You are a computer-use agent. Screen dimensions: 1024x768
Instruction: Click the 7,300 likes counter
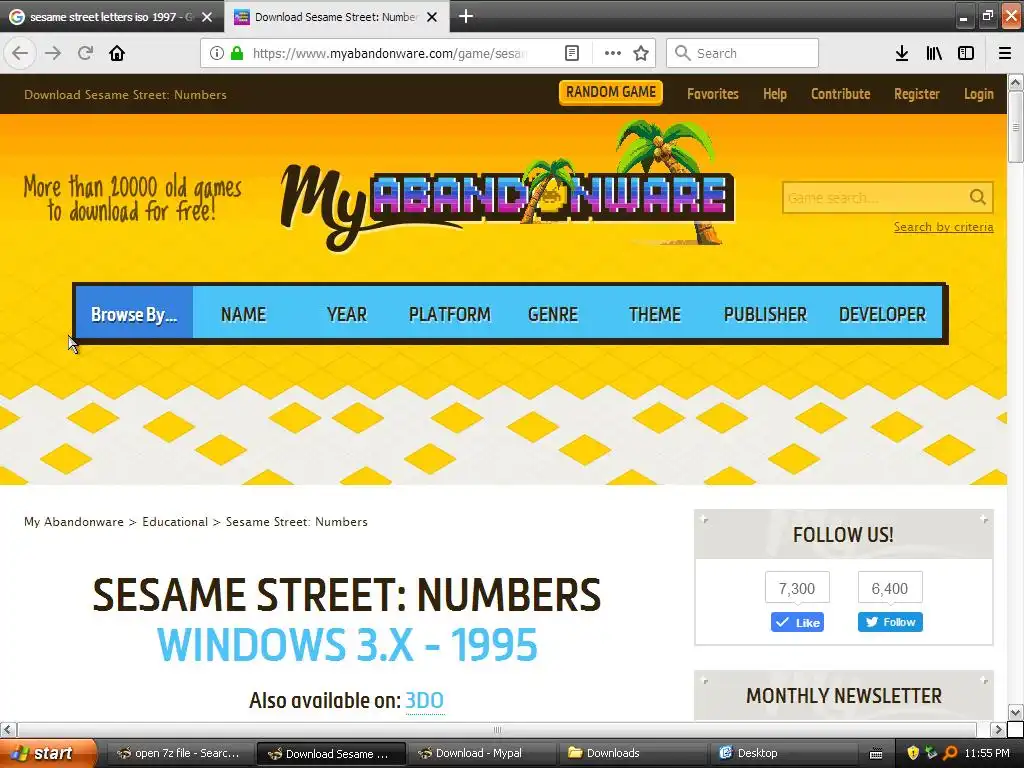pos(797,588)
